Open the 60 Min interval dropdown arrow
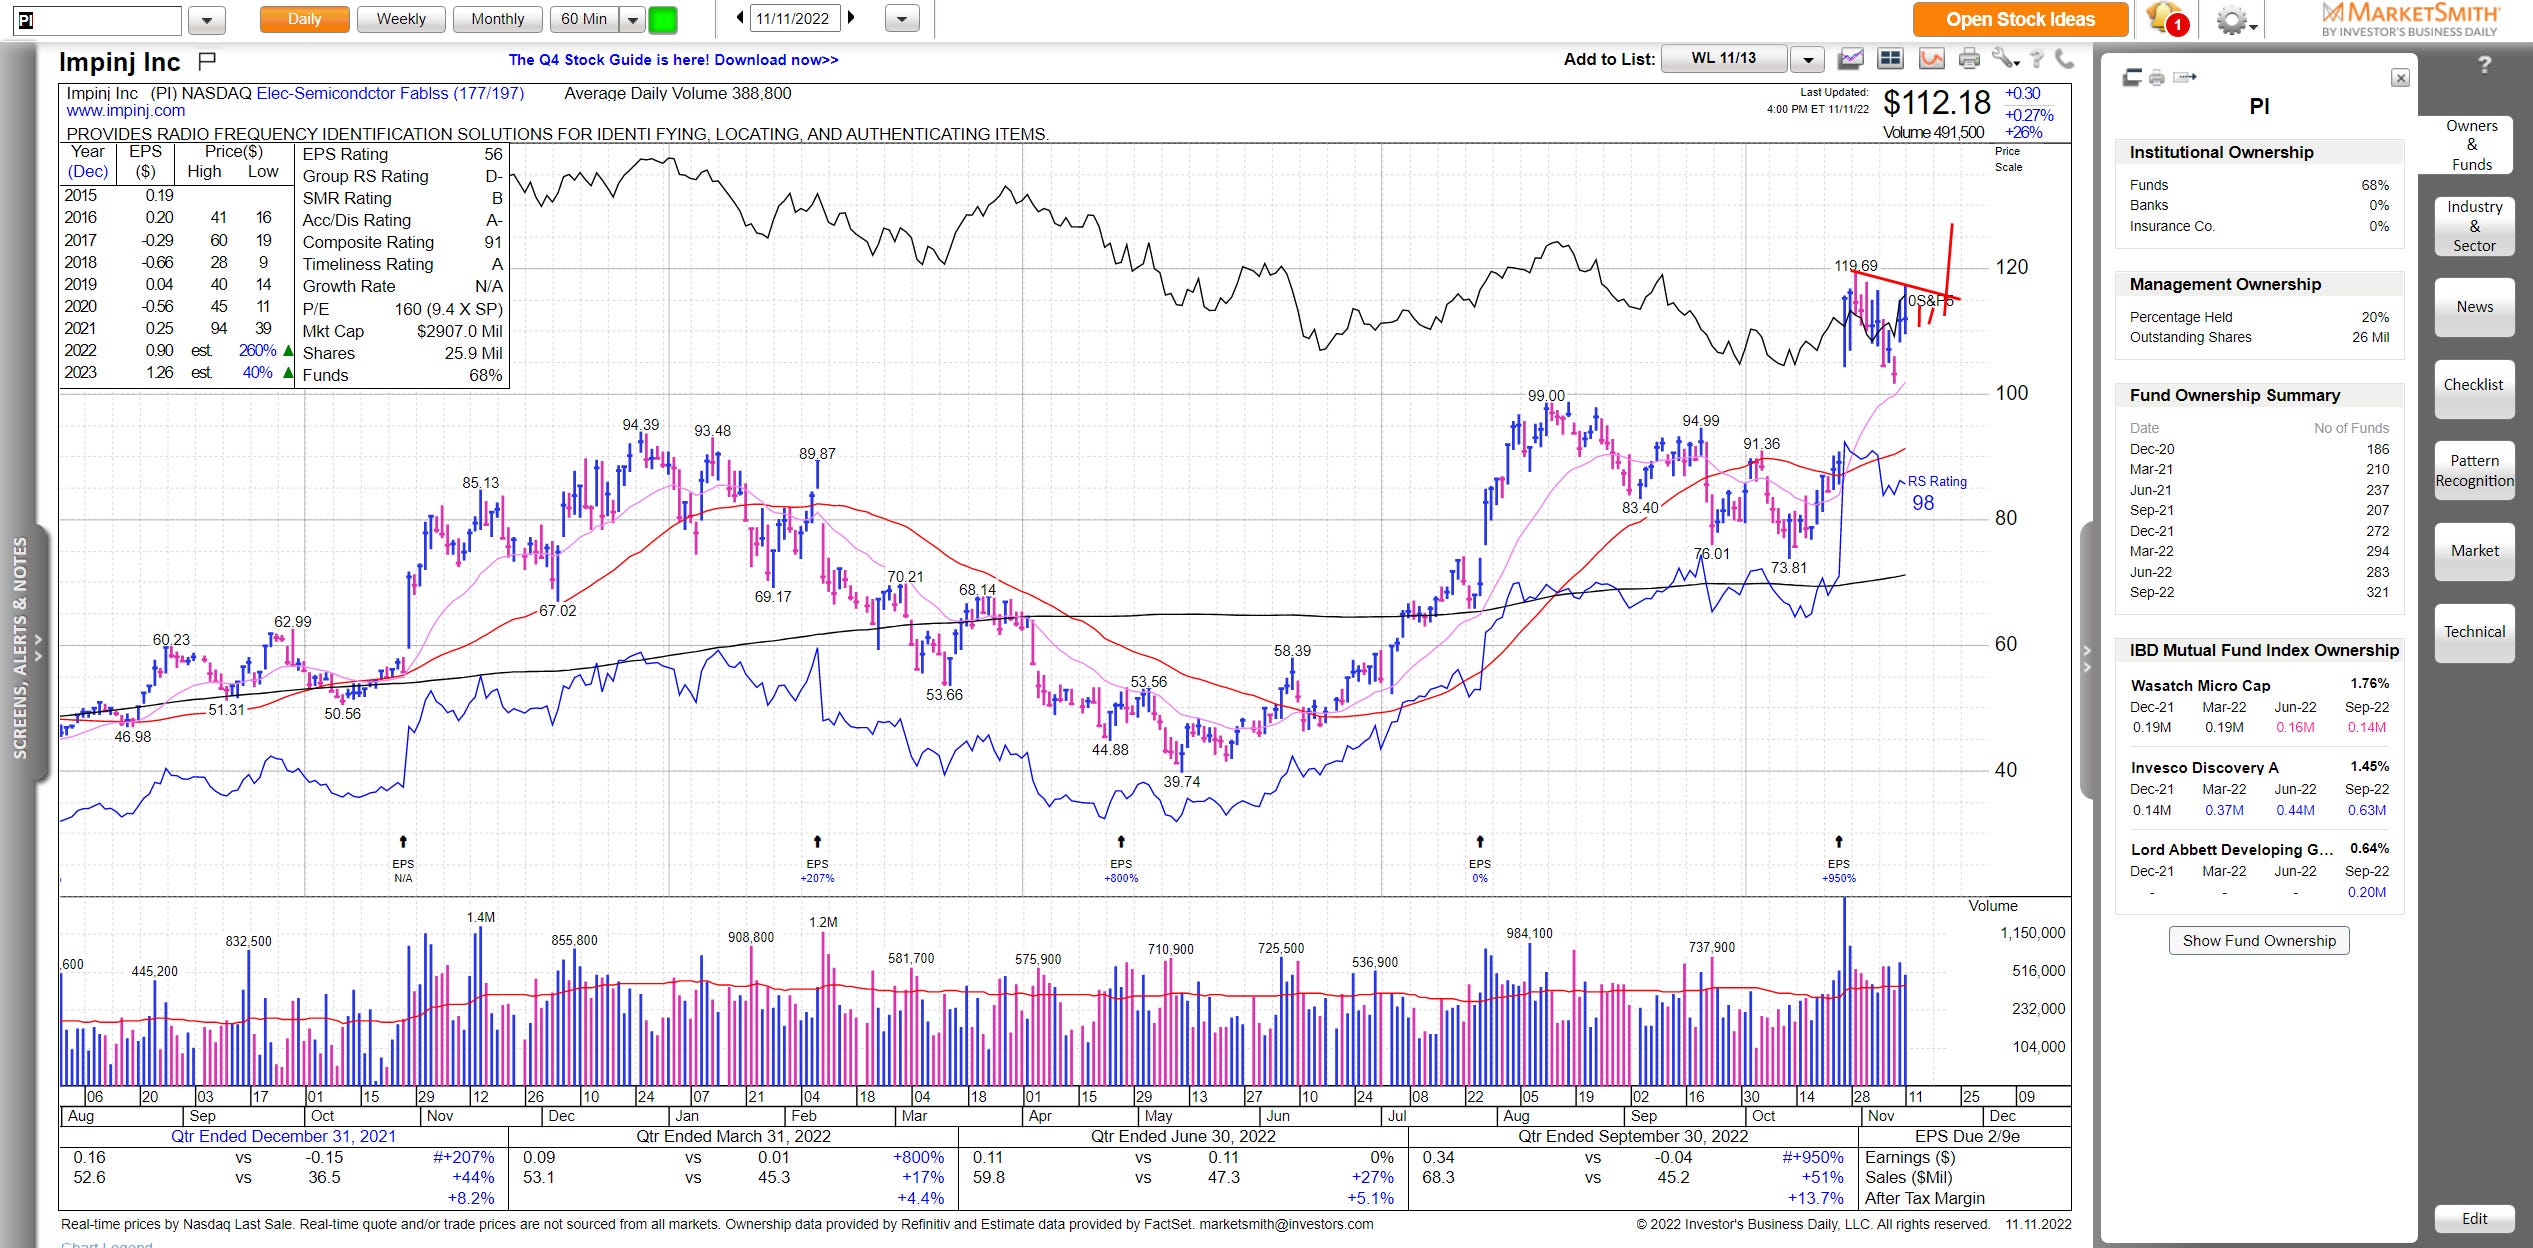The width and height of the screenshot is (2533, 1248). pos(632,19)
